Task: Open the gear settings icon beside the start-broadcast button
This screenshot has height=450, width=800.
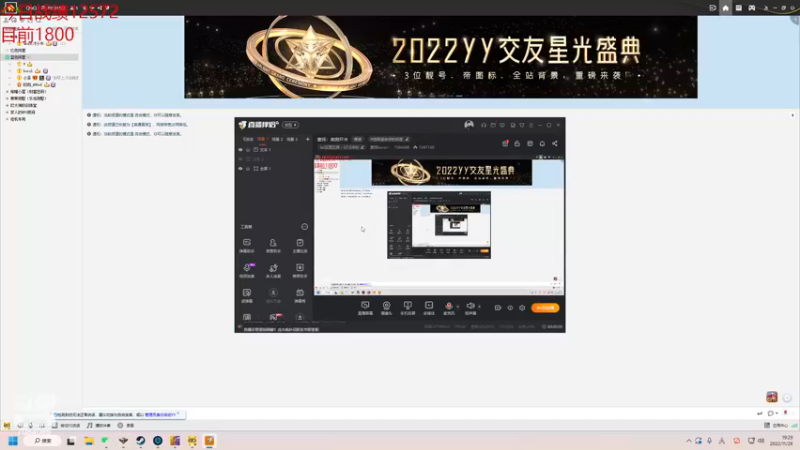Action: [x=522, y=308]
